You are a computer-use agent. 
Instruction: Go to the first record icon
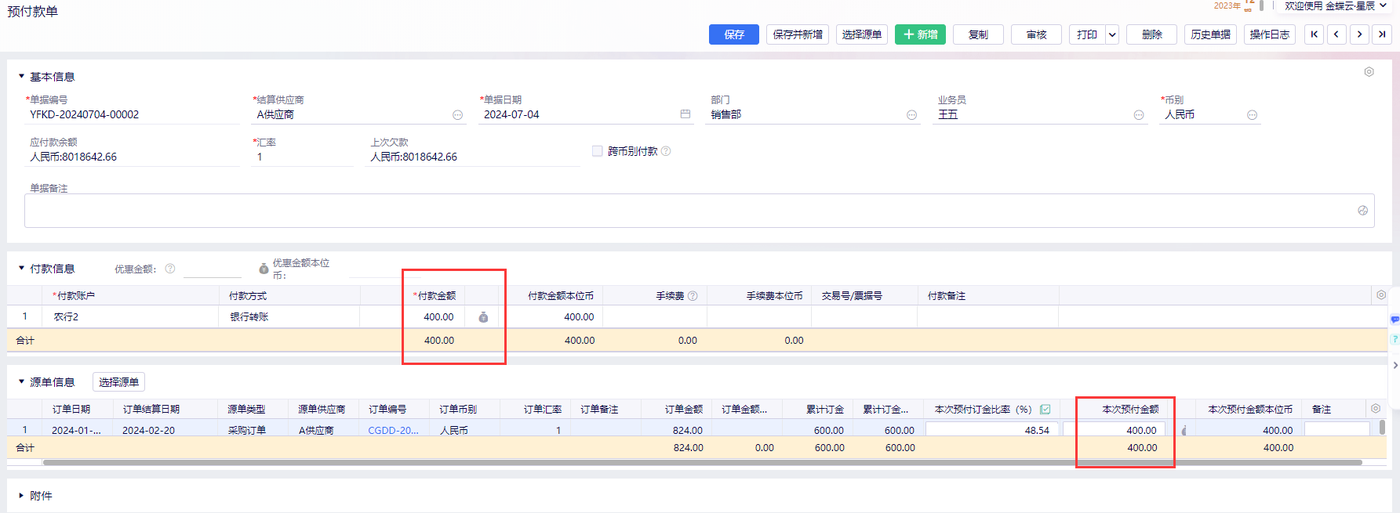coord(1314,34)
